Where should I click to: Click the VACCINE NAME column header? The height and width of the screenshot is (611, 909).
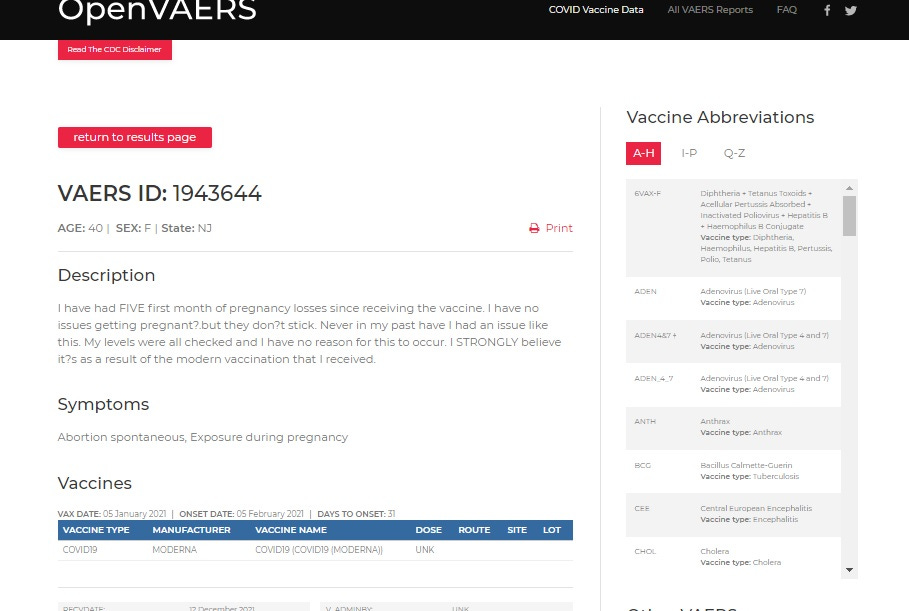(x=291, y=530)
